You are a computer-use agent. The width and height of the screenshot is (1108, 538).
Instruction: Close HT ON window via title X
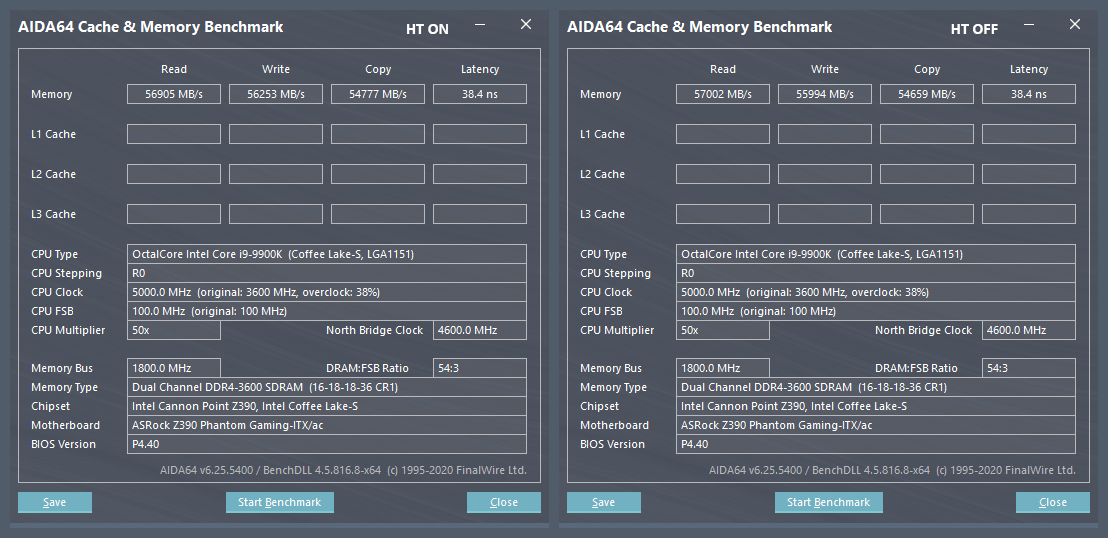(526, 24)
